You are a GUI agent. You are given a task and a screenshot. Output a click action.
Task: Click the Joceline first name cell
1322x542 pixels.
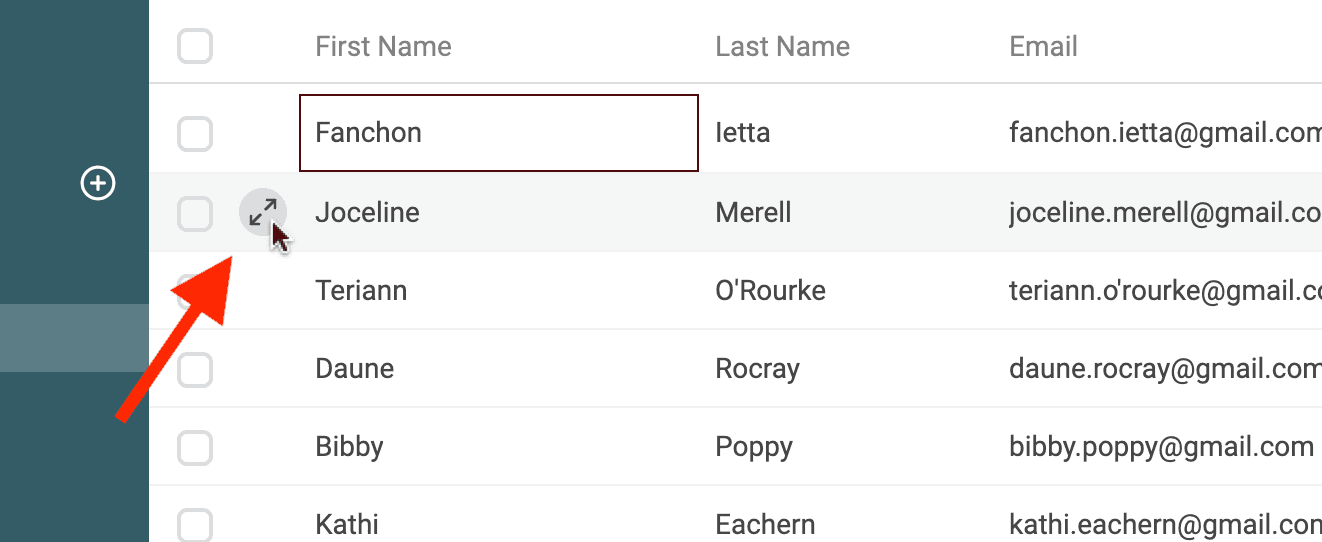click(367, 213)
